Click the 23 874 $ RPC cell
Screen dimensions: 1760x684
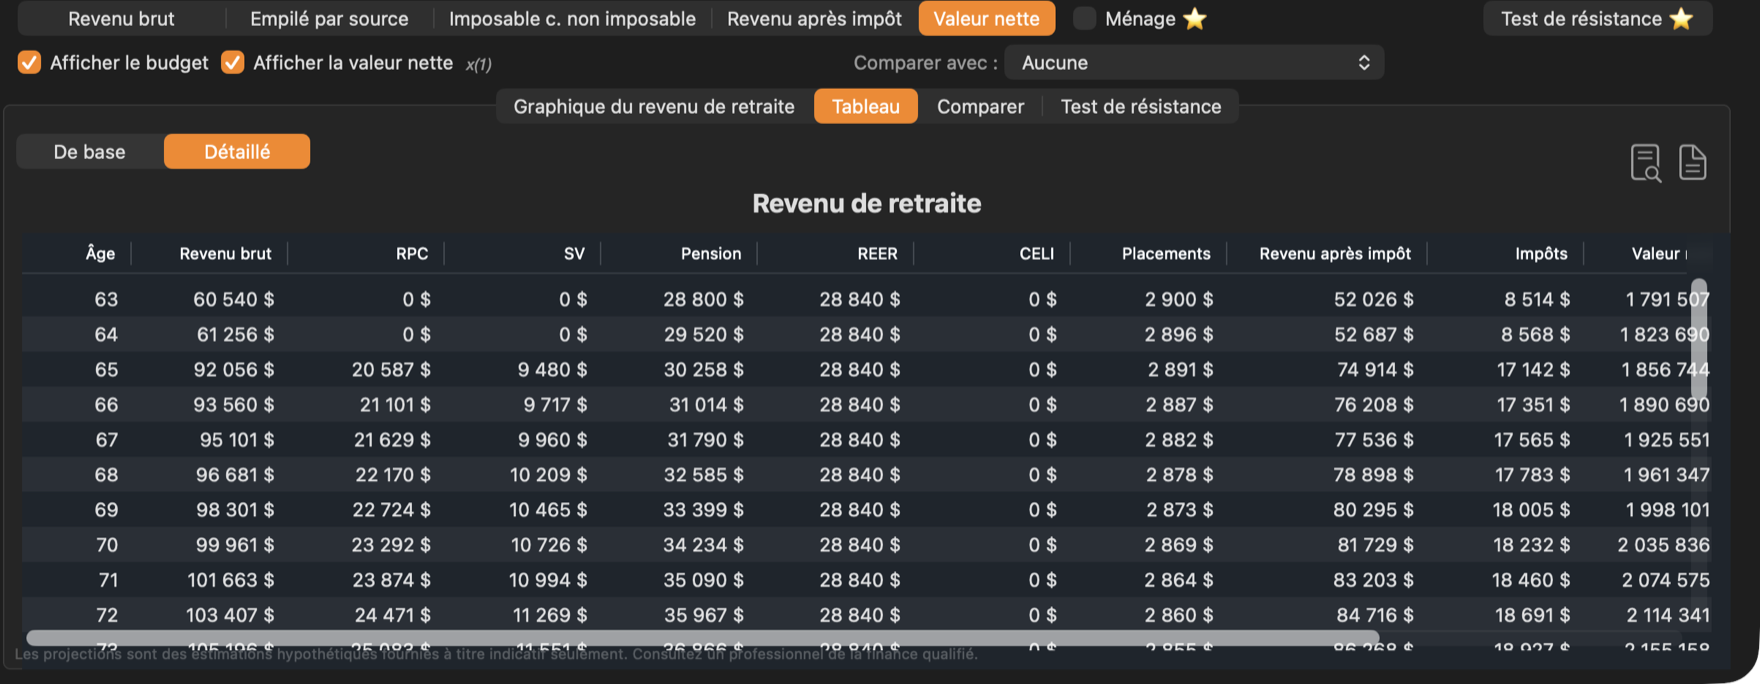point(391,579)
